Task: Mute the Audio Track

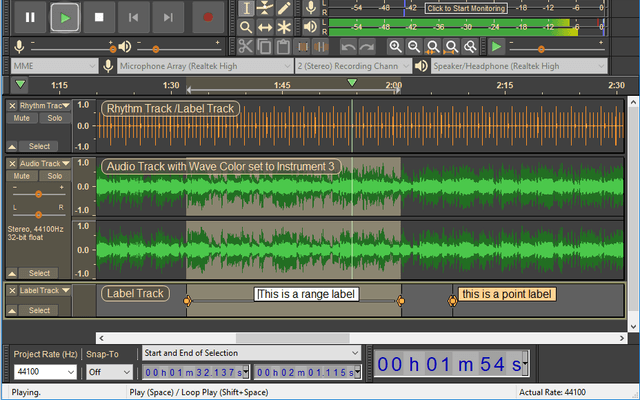Action: [x=22, y=176]
